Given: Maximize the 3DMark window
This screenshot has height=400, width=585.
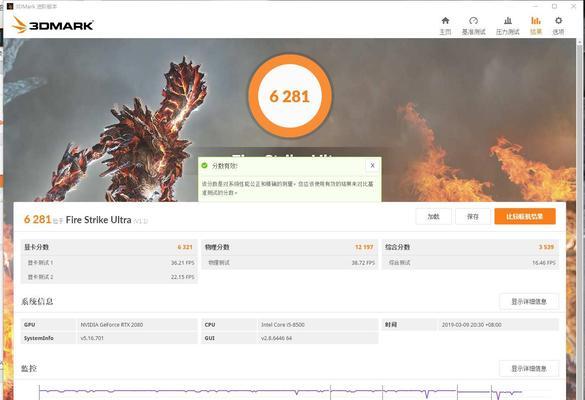Looking at the screenshot, I should click(x=554, y=6).
